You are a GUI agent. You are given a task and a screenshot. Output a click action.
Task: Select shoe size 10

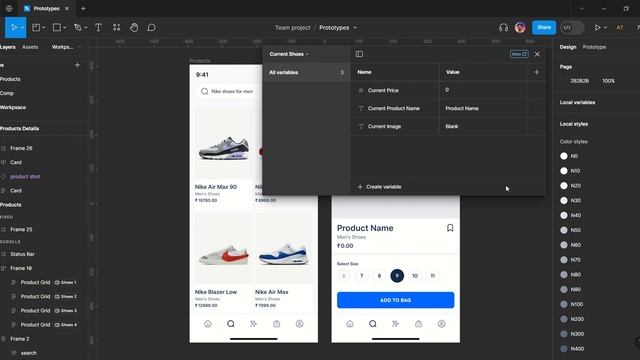[x=415, y=276]
